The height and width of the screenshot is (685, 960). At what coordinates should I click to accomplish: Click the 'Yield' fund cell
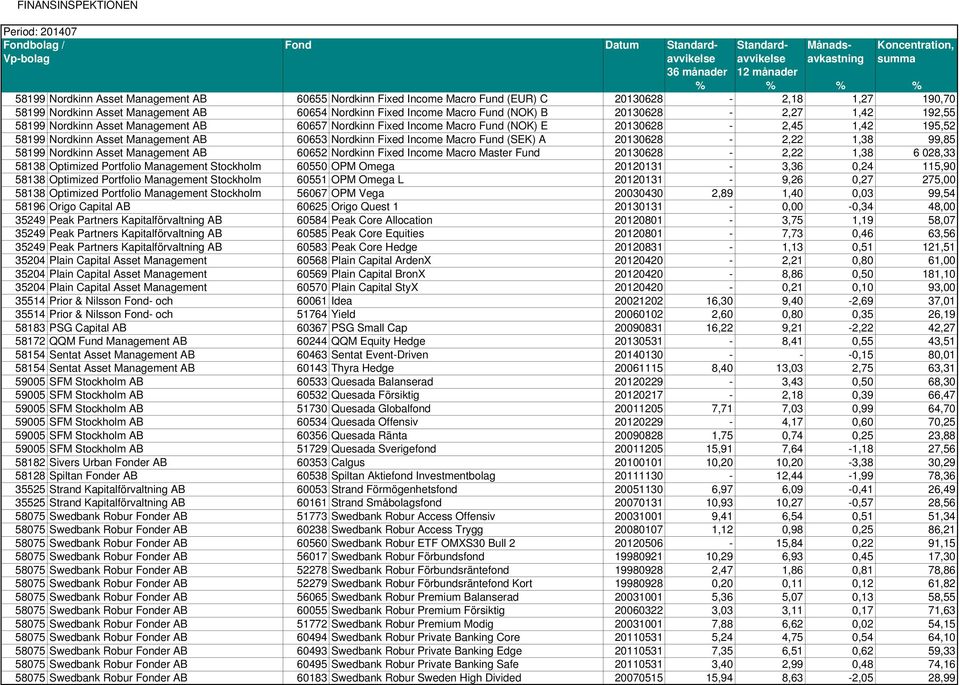point(343,315)
